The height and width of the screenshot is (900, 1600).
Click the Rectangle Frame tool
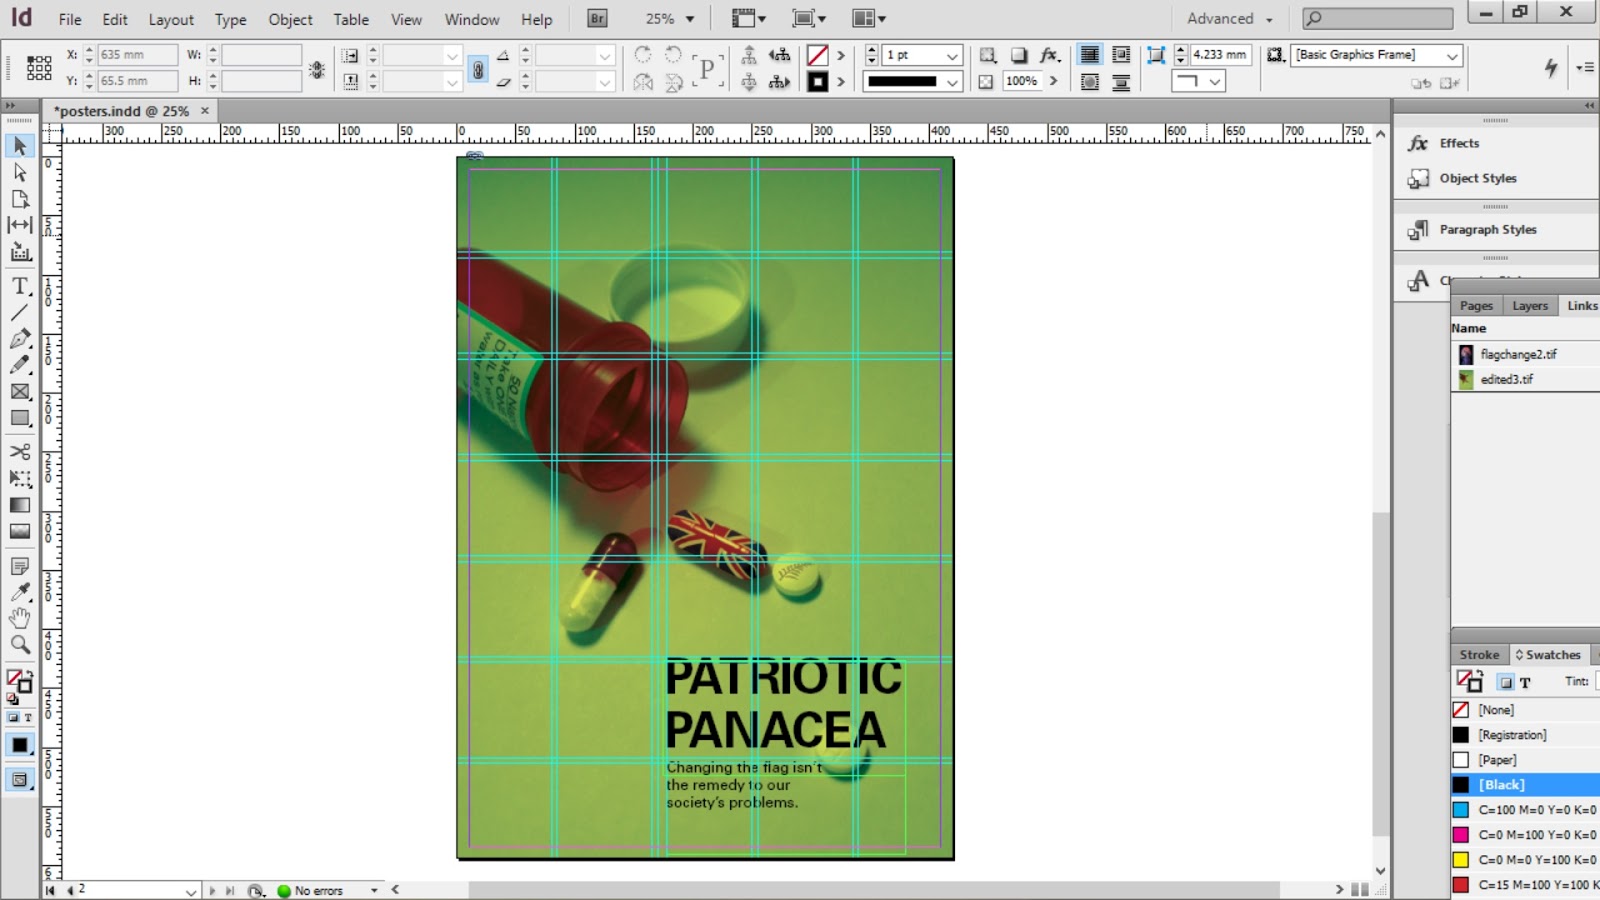point(20,392)
